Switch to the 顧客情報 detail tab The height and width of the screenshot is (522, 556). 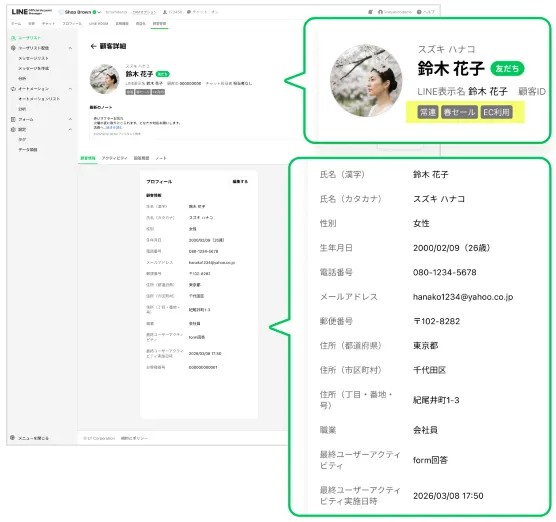tap(88, 158)
